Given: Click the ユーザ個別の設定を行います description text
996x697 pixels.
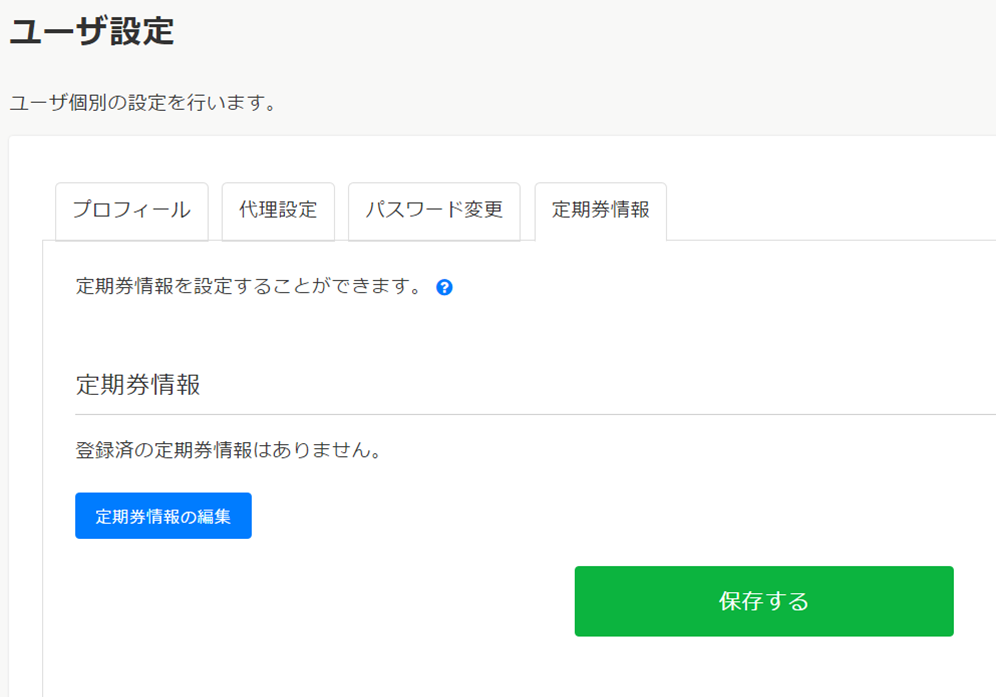Looking at the screenshot, I should tap(143, 103).
